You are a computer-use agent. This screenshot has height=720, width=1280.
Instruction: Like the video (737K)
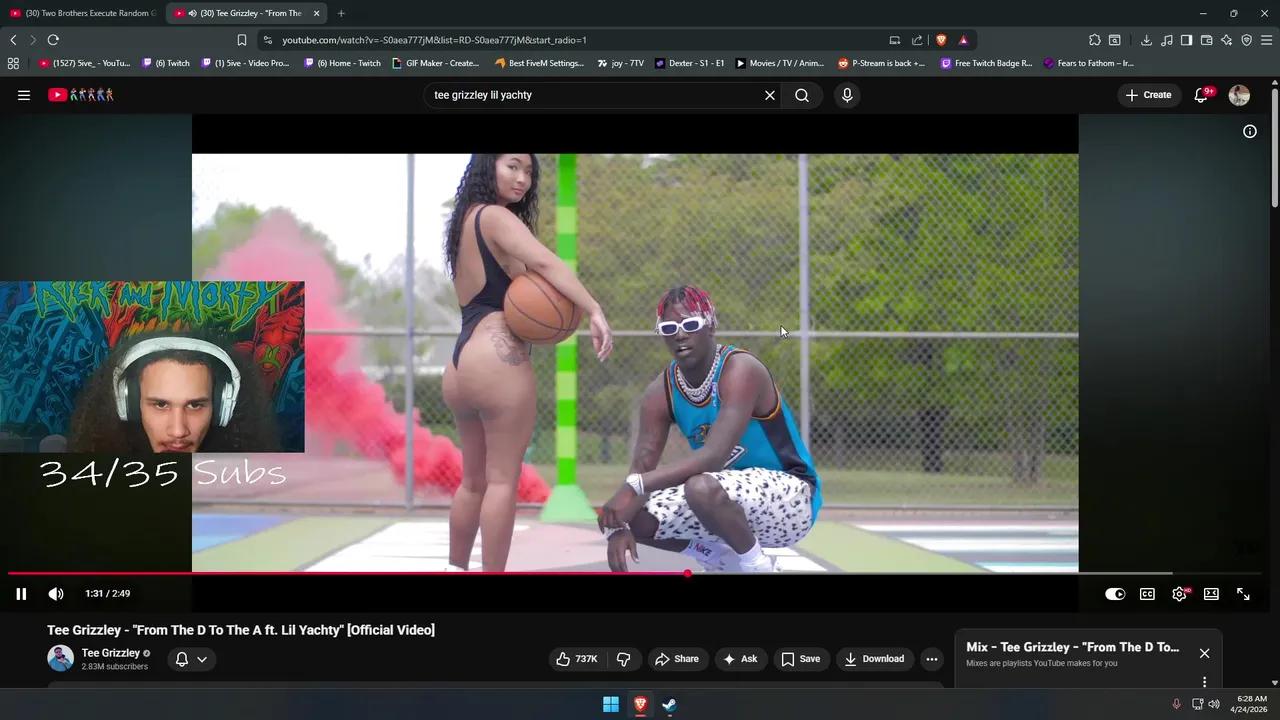[577, 659]
